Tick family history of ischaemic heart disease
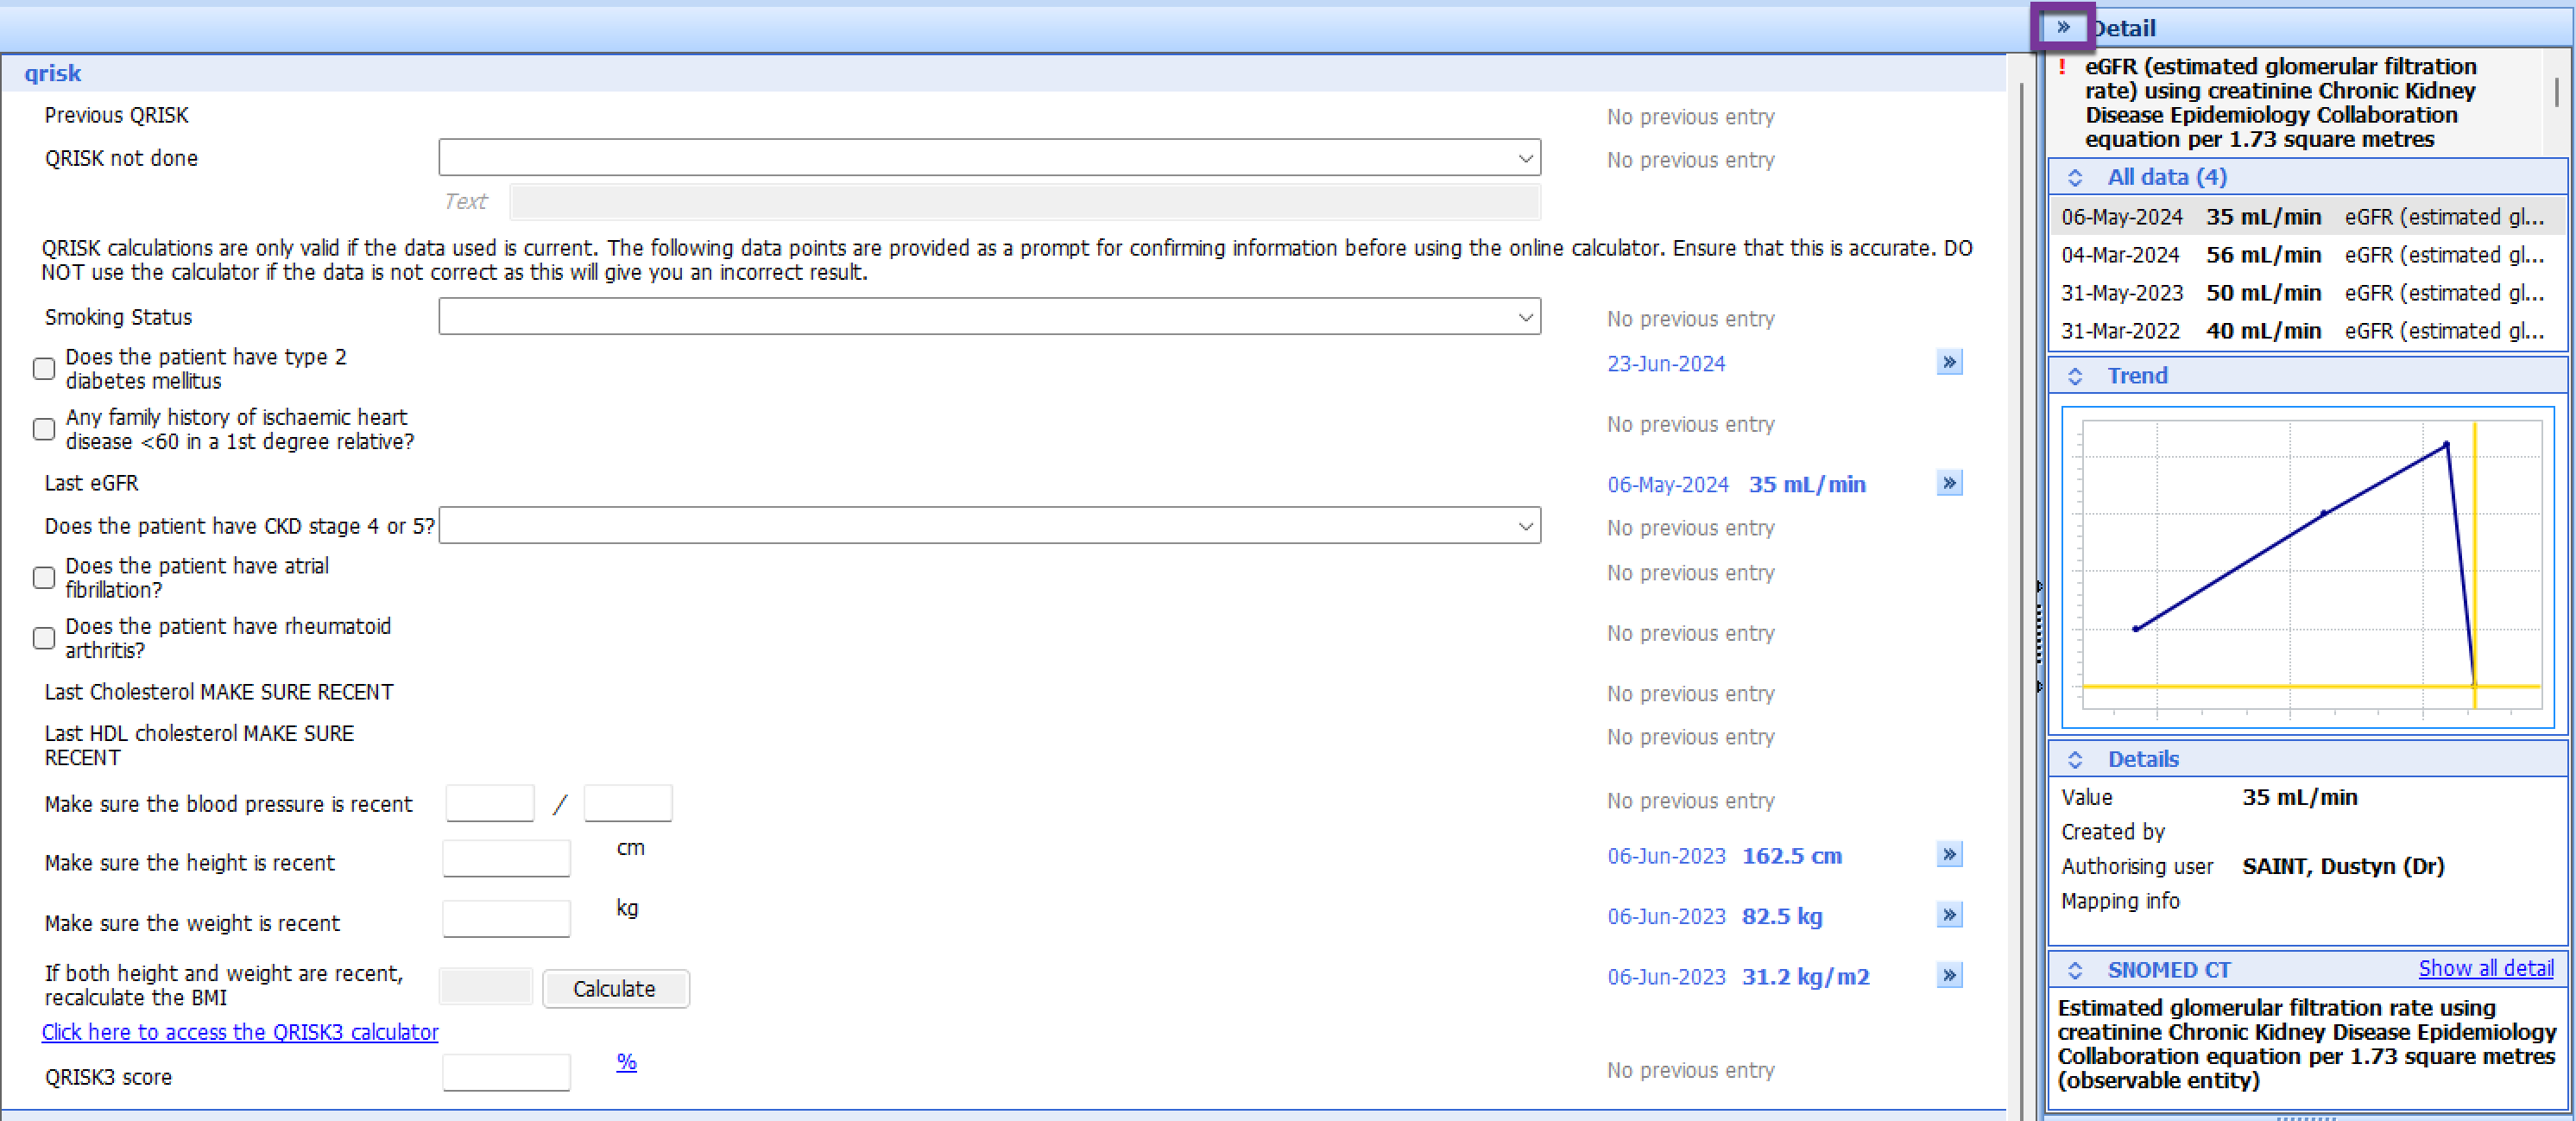This screenshot has width=2576, height=1121. (44, 429)
